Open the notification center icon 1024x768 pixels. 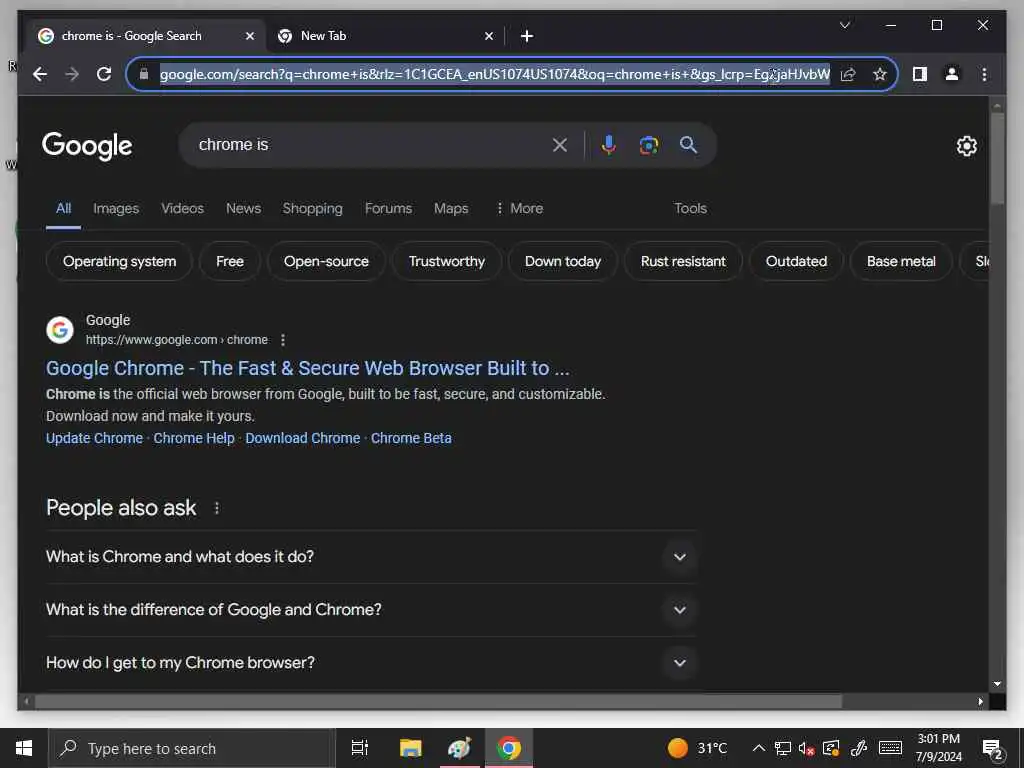992,749
